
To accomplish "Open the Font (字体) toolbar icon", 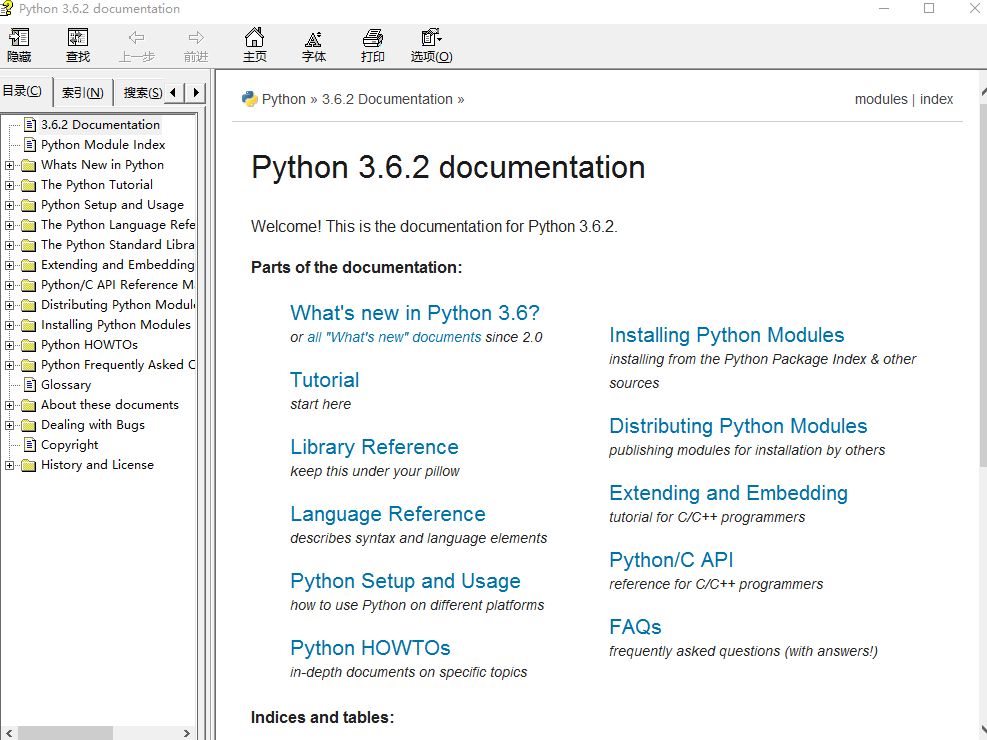I will [x=314, y=45].
